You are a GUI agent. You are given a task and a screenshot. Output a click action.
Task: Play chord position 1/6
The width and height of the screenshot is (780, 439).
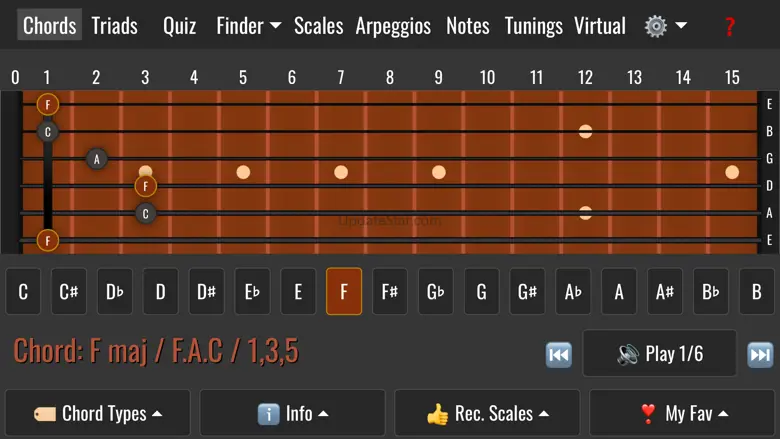(x=660, y=354)
